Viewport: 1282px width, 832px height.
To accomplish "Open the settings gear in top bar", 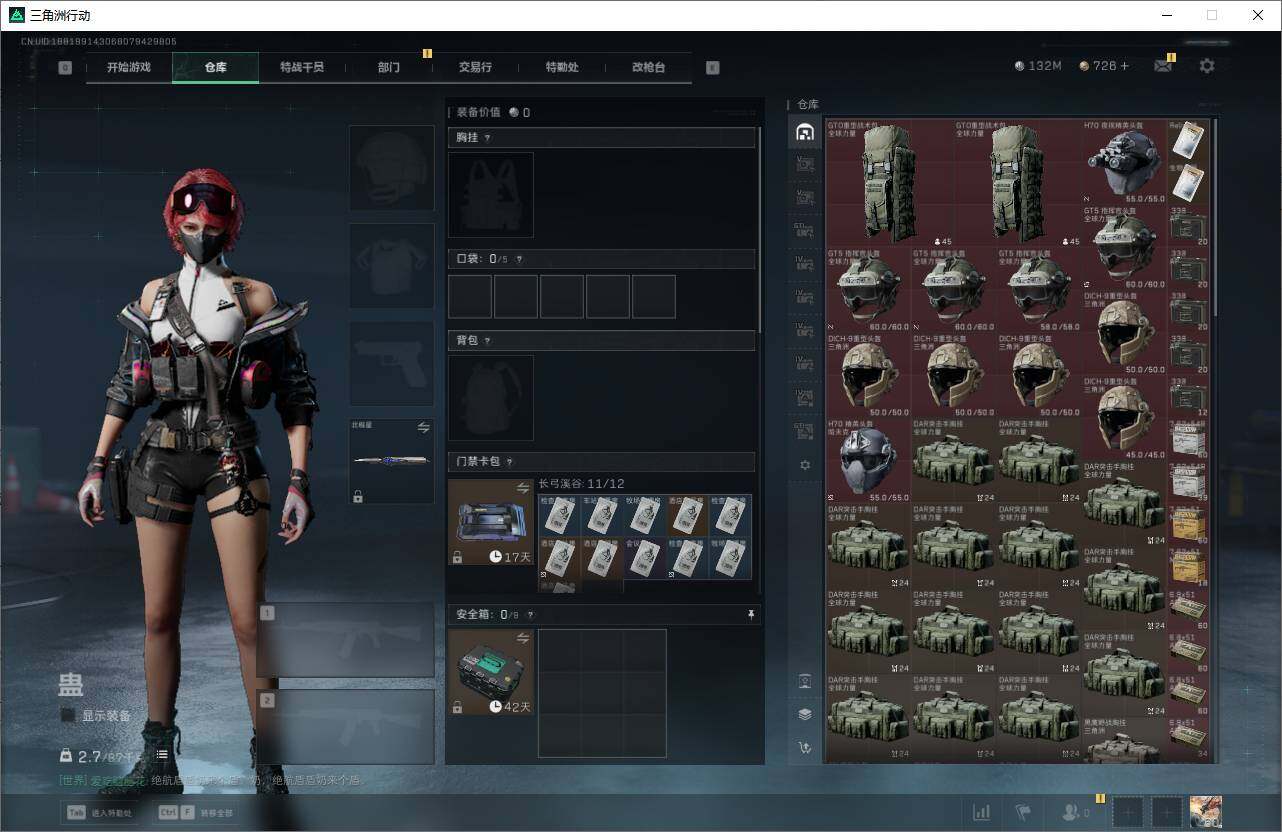I will click(x=1207, y=66).
